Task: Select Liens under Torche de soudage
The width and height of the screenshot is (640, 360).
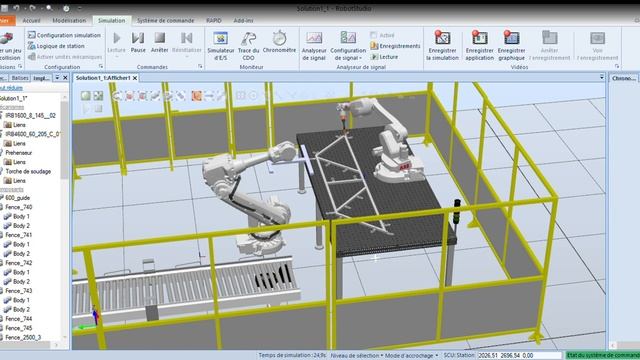Action: point(19,181)
